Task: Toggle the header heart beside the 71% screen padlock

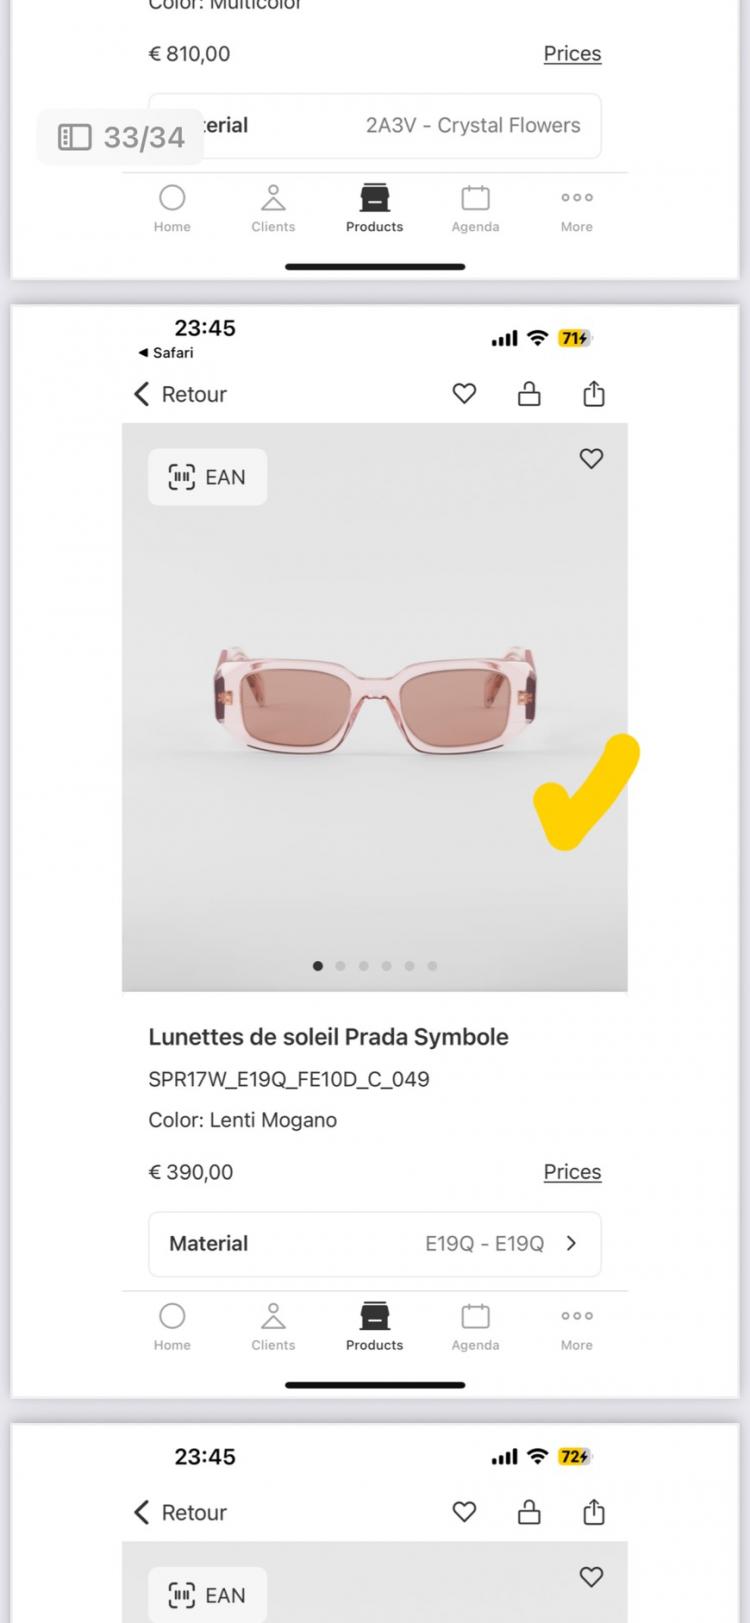Action: coord(464,394)
